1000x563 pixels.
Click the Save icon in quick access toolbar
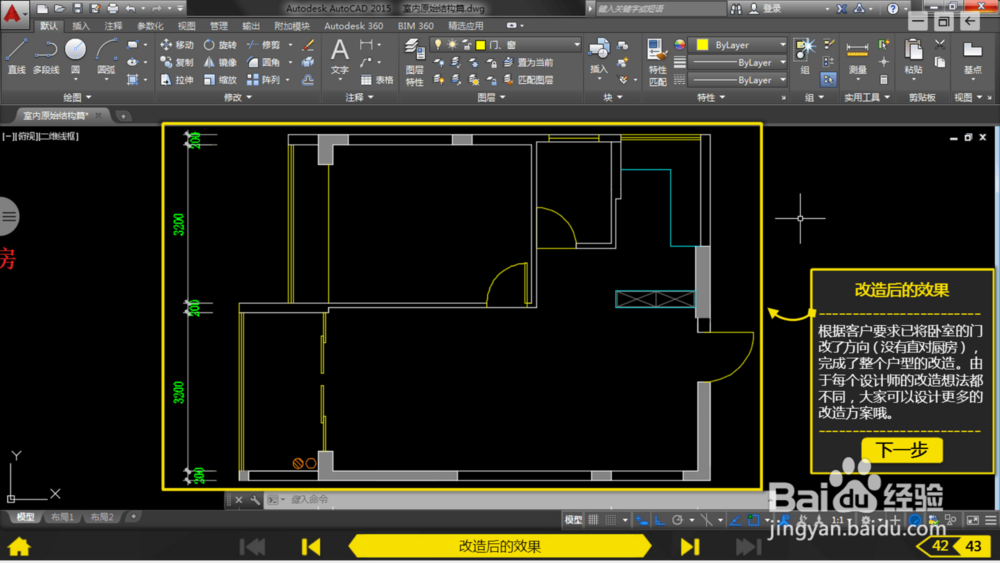[x=77, y=8]
